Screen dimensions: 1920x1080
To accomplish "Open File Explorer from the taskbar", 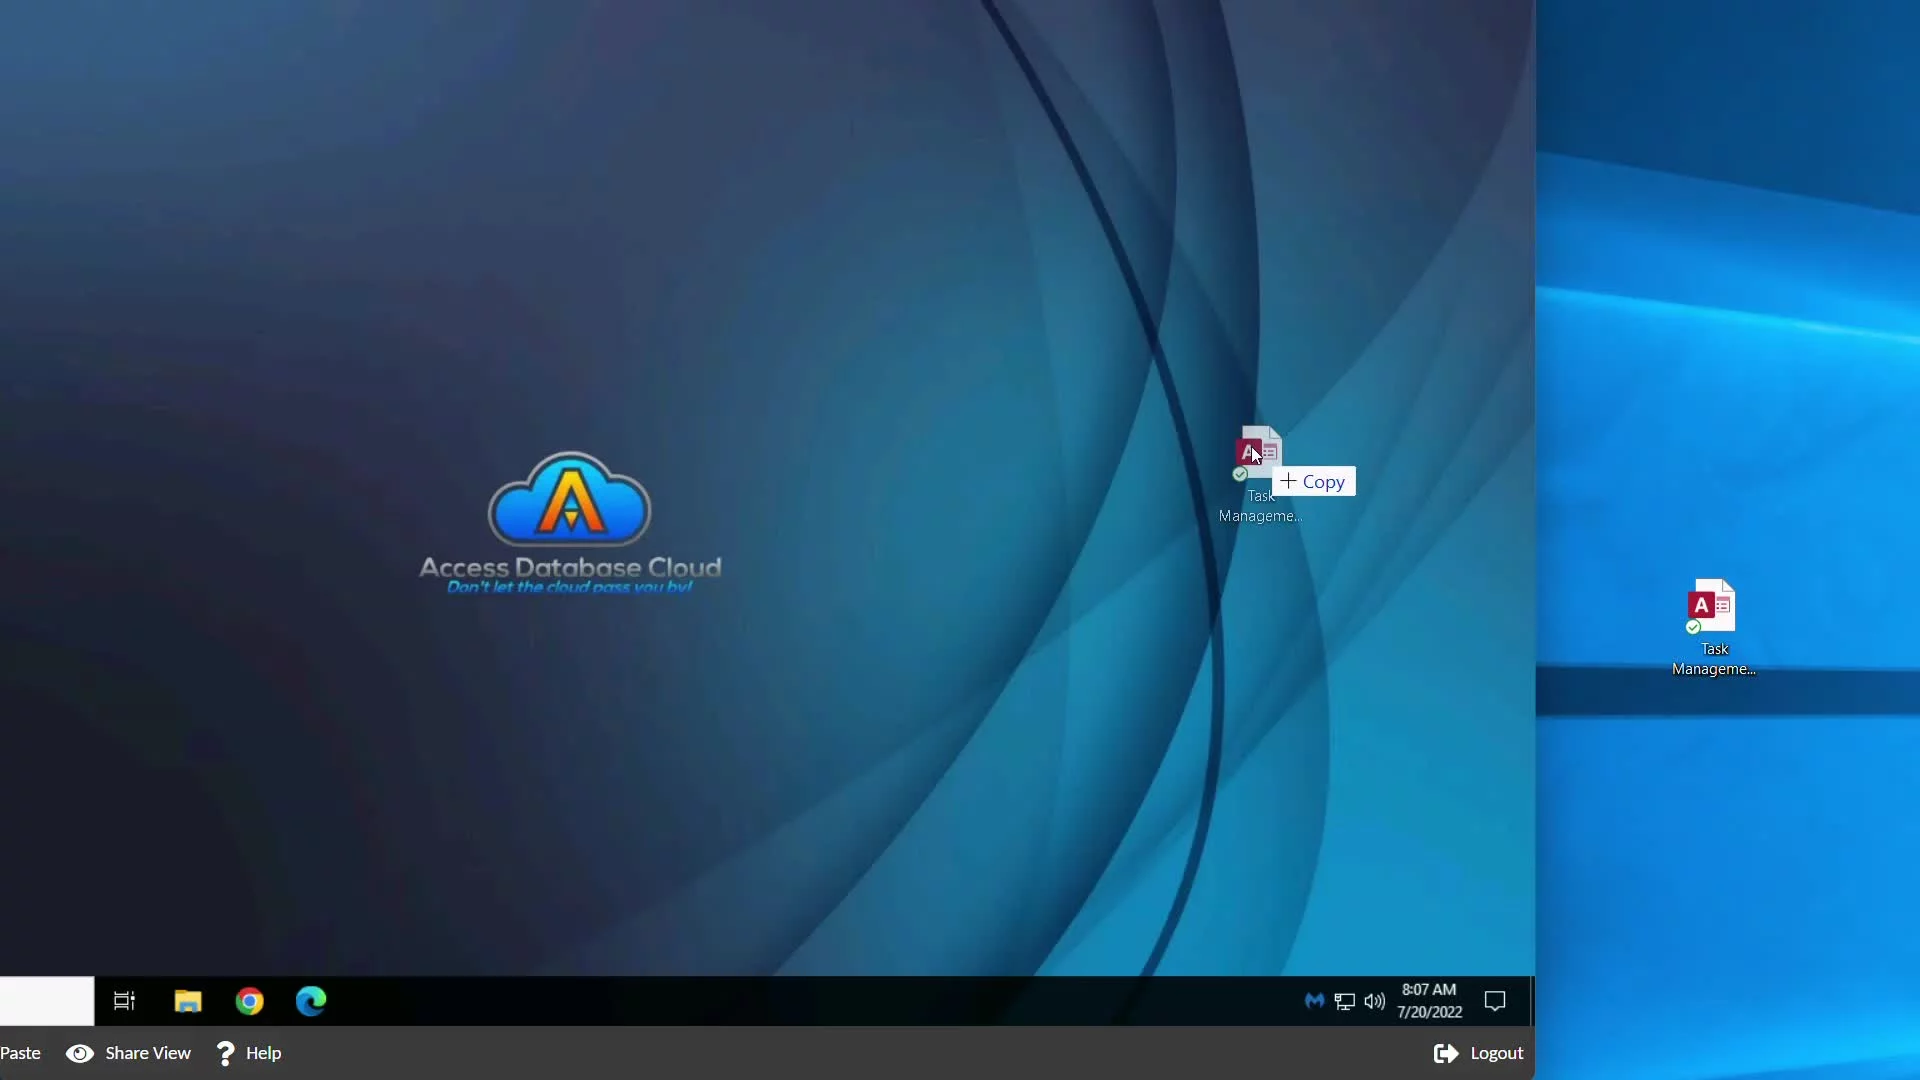I will pyautogui.click(x=188, y=1001).
